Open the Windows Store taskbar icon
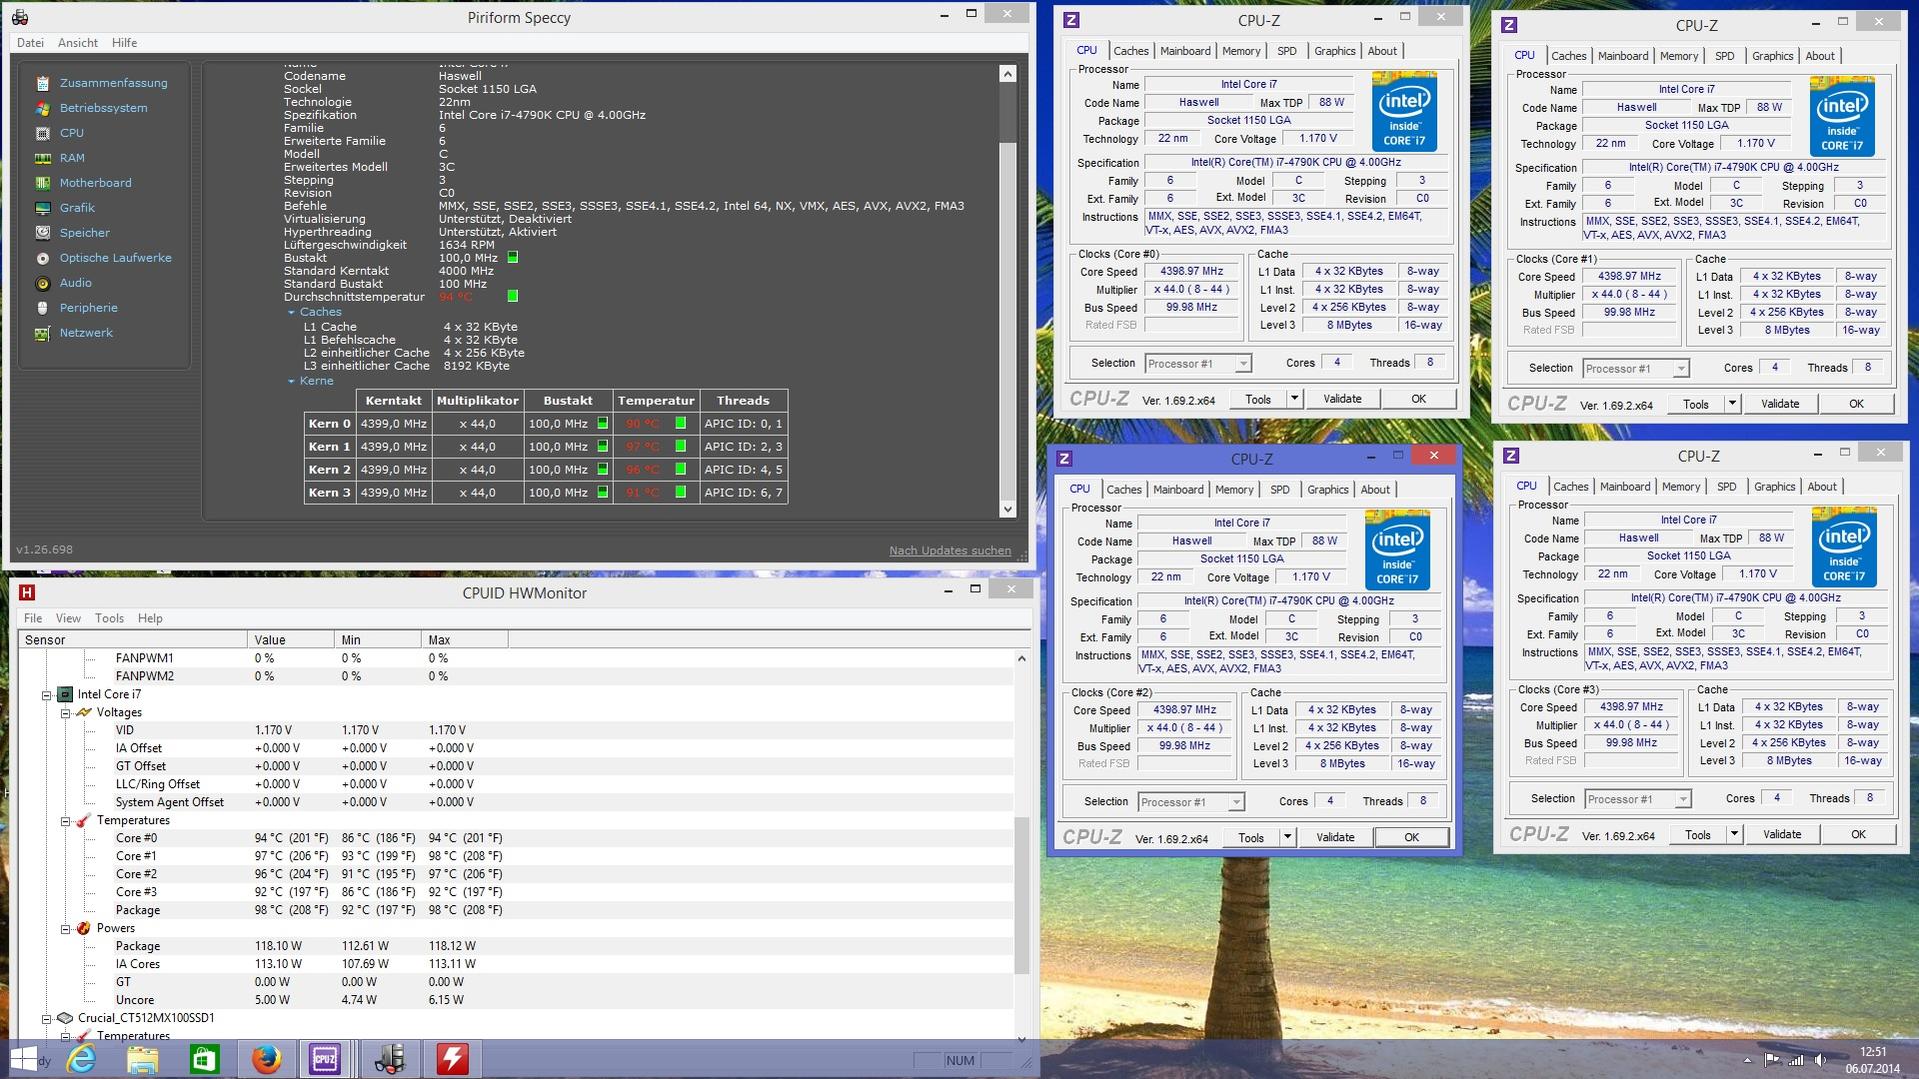Viewport: 1919px width, 1079px height. coord(205,1059)
